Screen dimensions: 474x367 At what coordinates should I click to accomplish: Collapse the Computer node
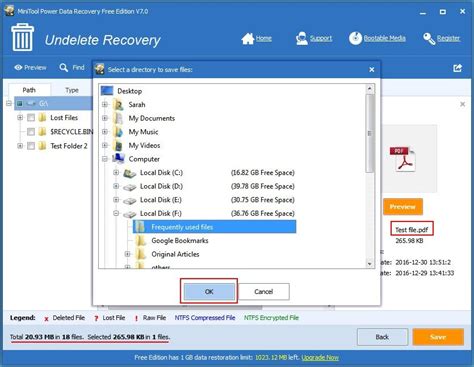click(x=105, y=159)
